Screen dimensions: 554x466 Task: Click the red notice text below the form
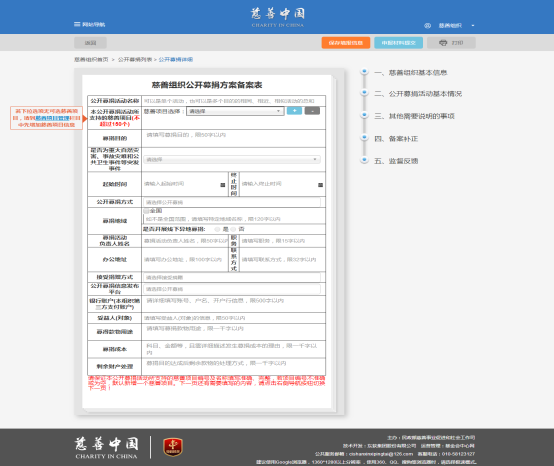tap(207, 383)
